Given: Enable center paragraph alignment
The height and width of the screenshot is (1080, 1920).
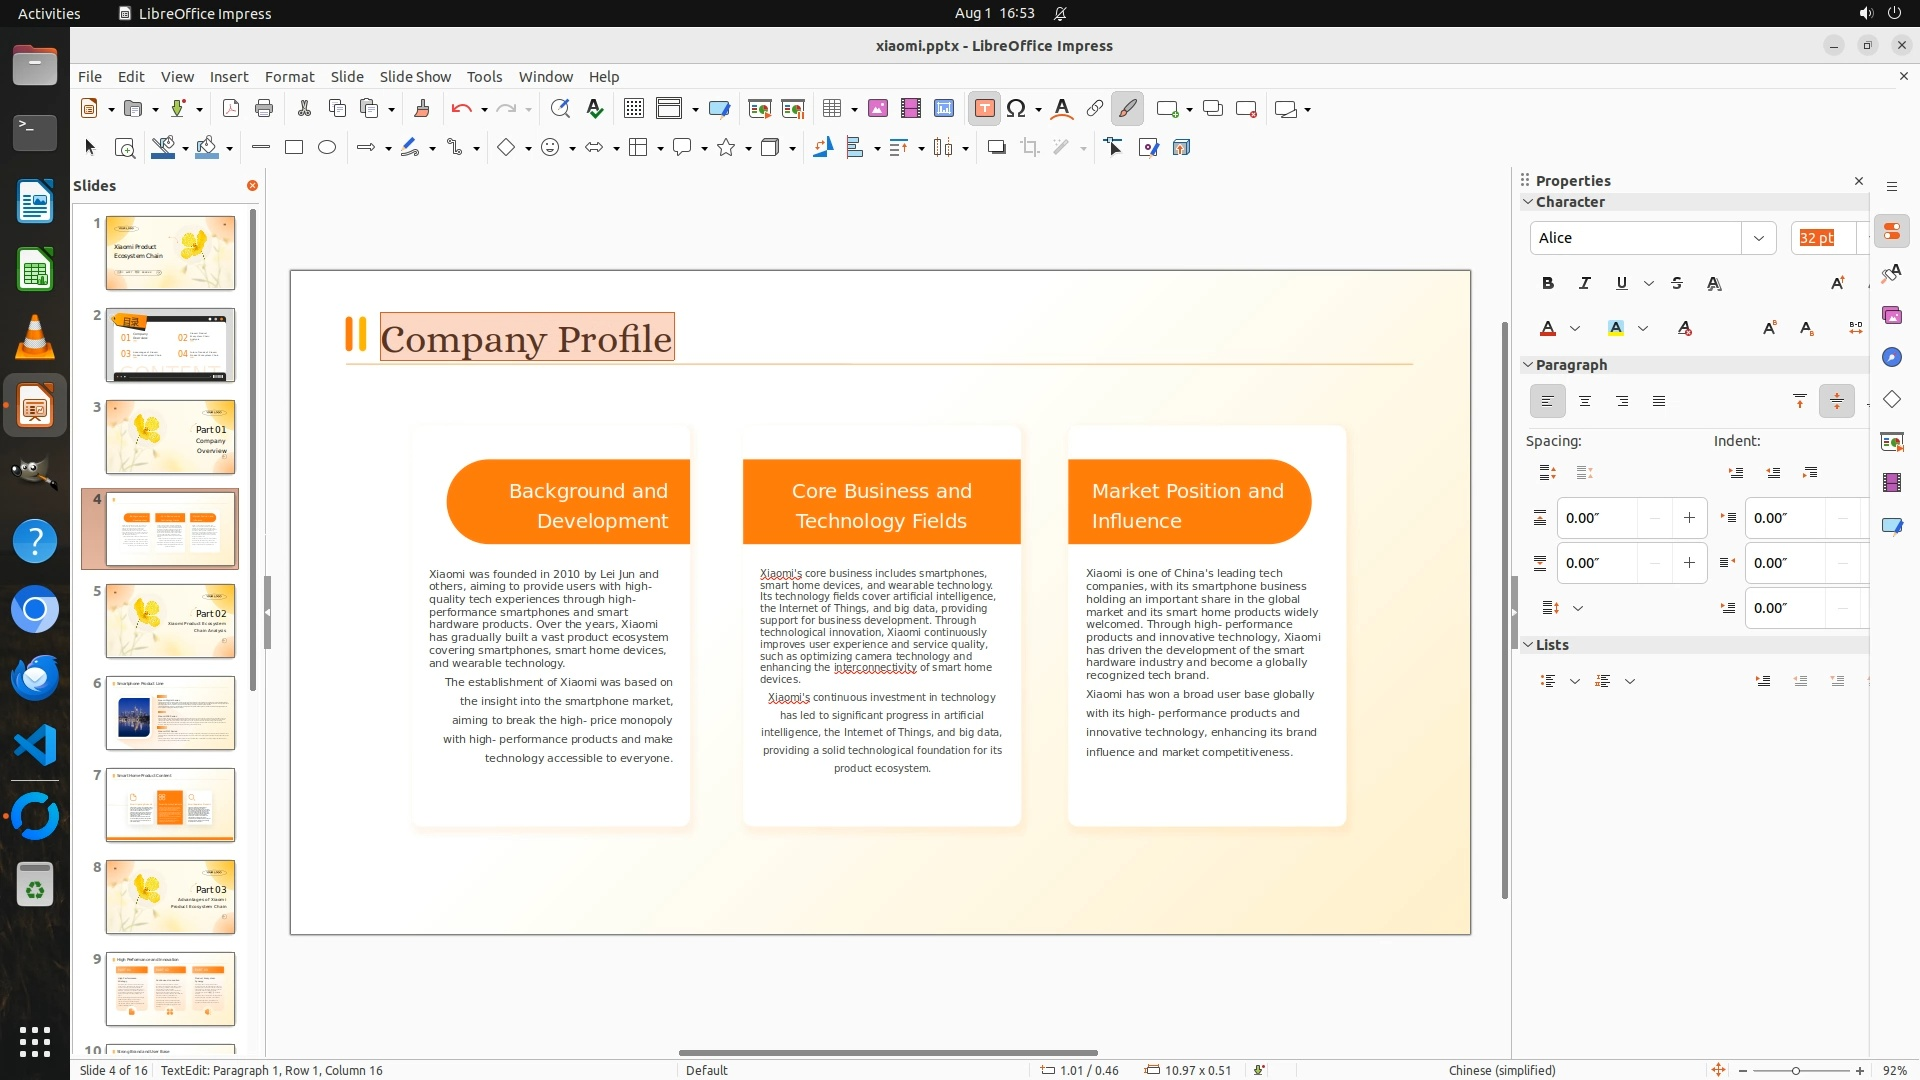Looking at the screenshot, I should (x=1584, y=401).
